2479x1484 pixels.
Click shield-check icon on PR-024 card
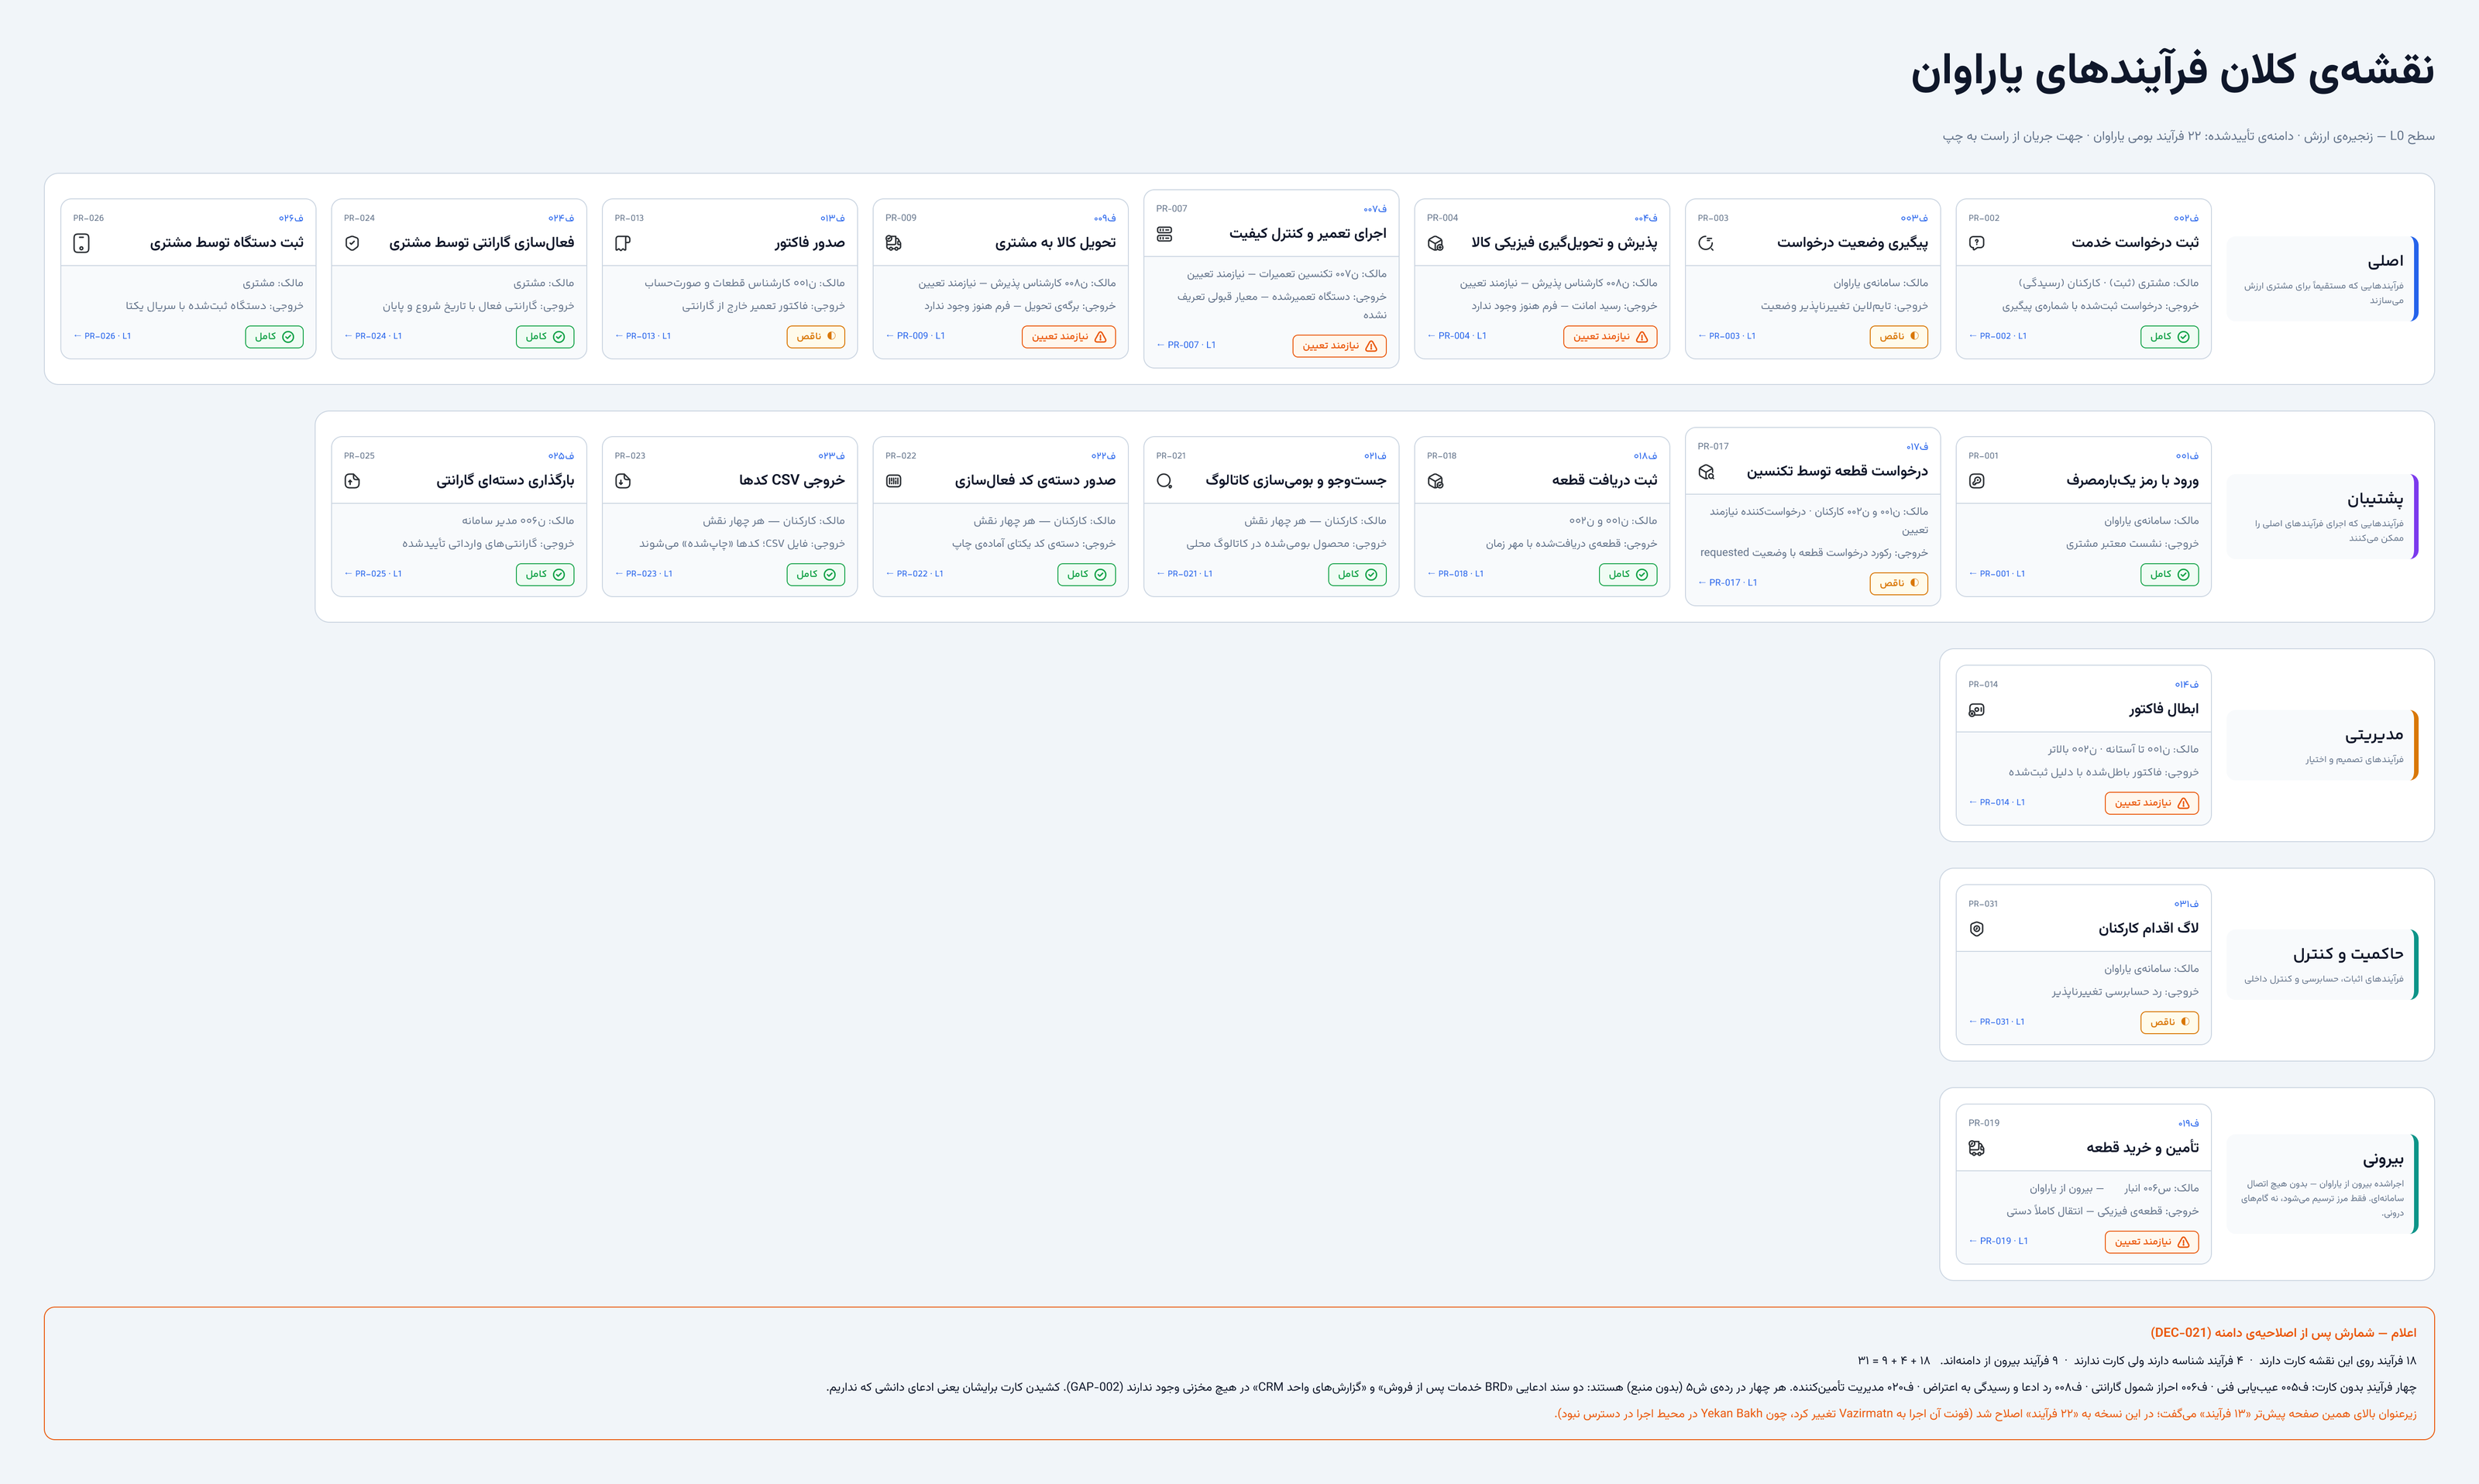pyautogui.click(x=352, y=243)
